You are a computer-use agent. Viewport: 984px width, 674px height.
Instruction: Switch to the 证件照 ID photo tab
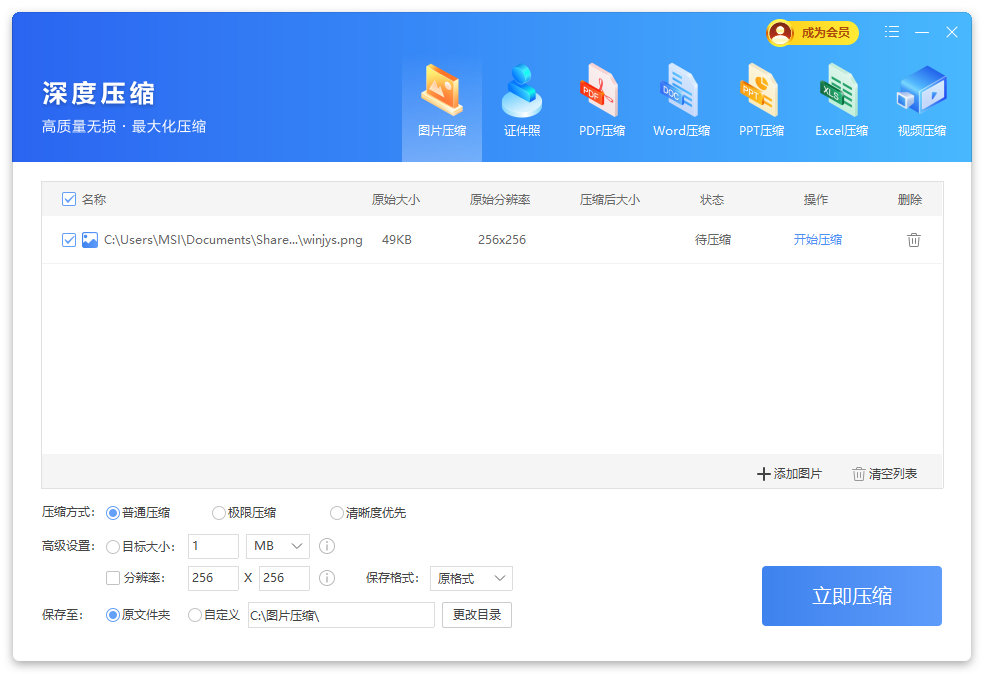pyautogui.click(x=521, y=102)
